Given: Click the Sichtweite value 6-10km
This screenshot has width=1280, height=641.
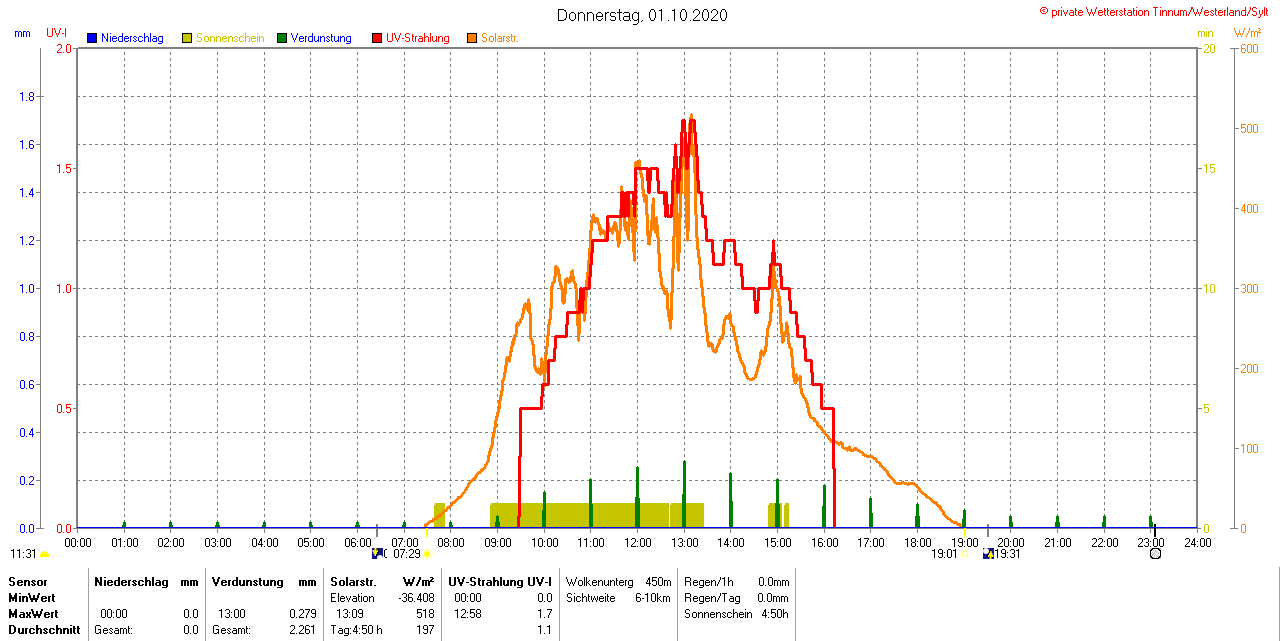Looking at the screenshot, I should pyautogui.click(x=653, y=598).
